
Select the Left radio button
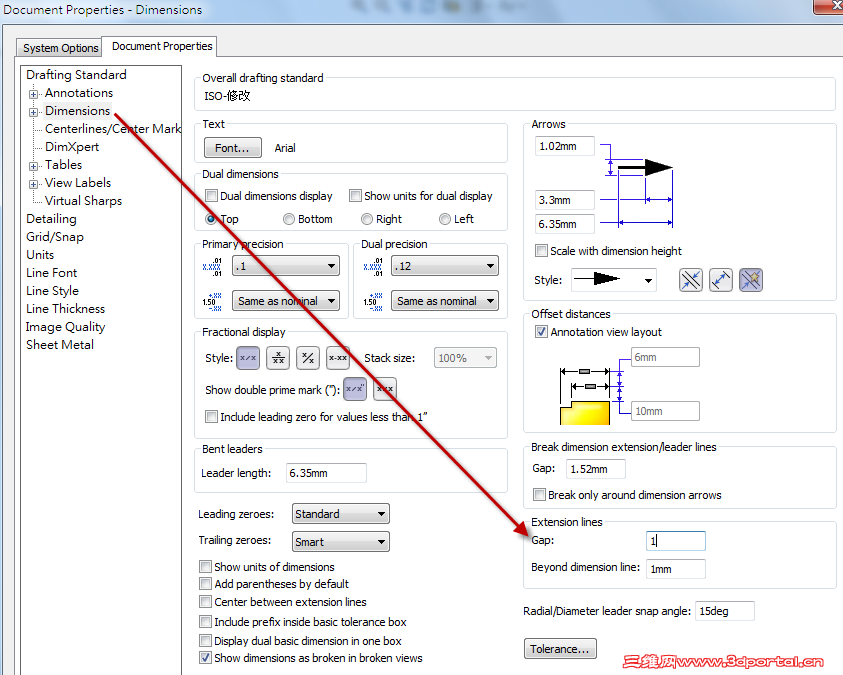tap(445, 219)
